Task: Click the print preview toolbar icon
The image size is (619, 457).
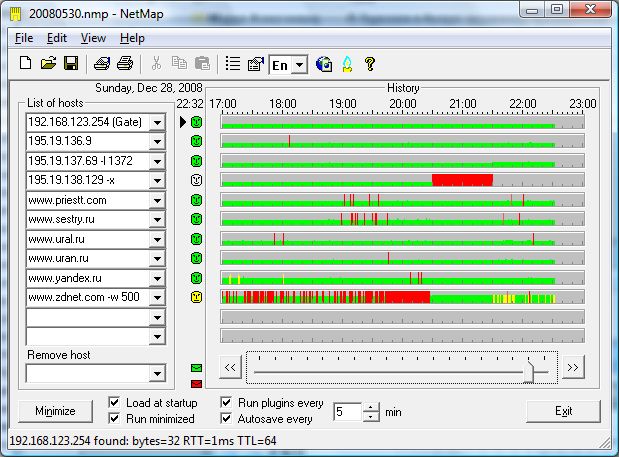Action: pyautogui.click(x=102, y=63)
